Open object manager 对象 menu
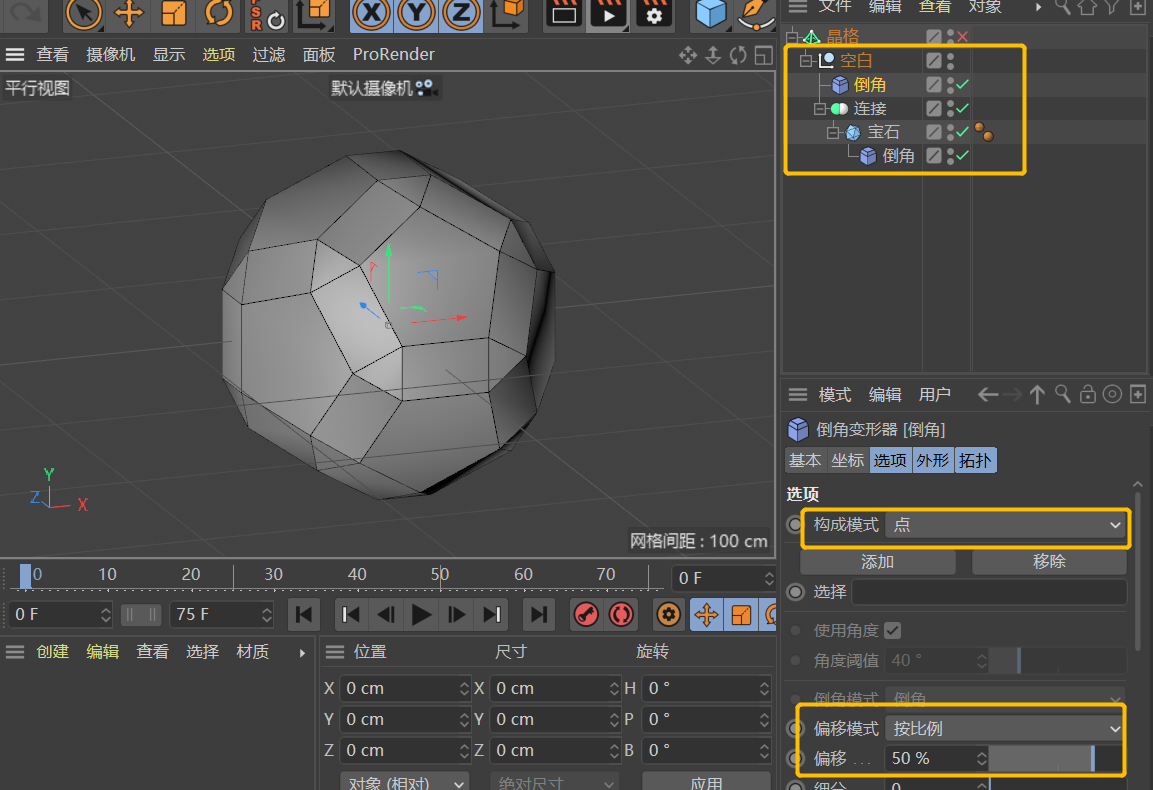Screen dimensions: 1153x790 tap(985, 7)
